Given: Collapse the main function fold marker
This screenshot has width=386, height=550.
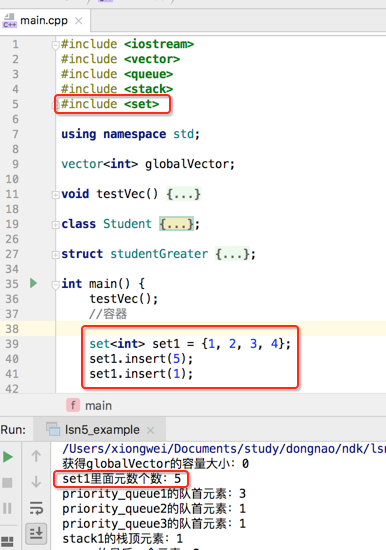Looking at the screenshot, I should [55, 285].
